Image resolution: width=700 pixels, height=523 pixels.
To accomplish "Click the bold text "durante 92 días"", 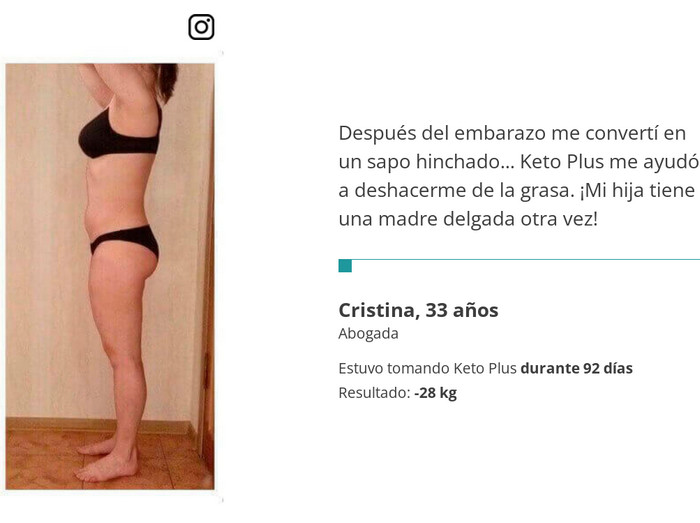I will [x=576, y=368].
